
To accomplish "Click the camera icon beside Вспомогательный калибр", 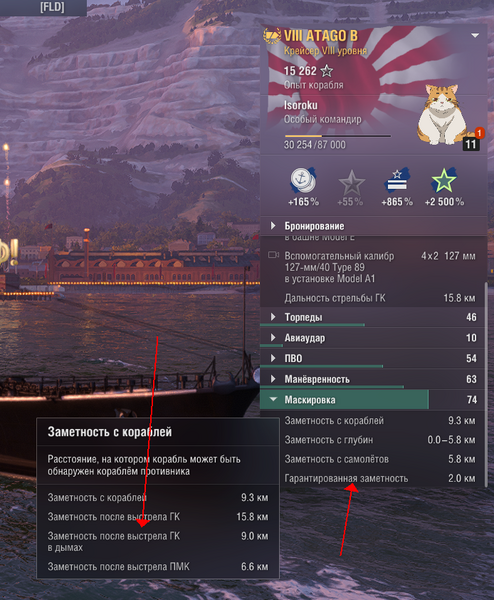I will coord(273,255).
